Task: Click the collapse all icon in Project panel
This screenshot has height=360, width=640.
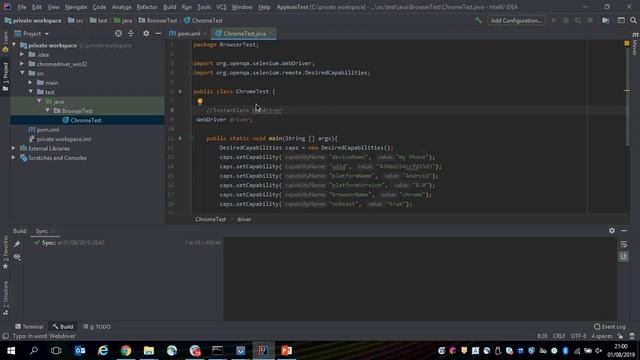Action: coord(131,33)
